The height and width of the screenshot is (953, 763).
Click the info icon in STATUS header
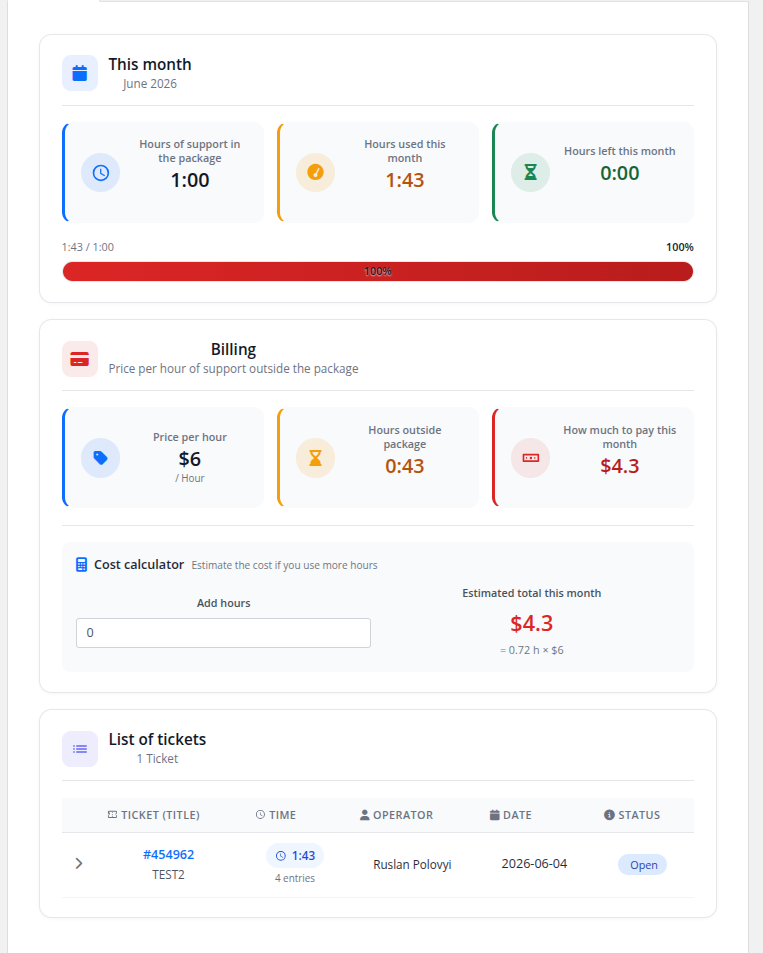click(609, 814)
